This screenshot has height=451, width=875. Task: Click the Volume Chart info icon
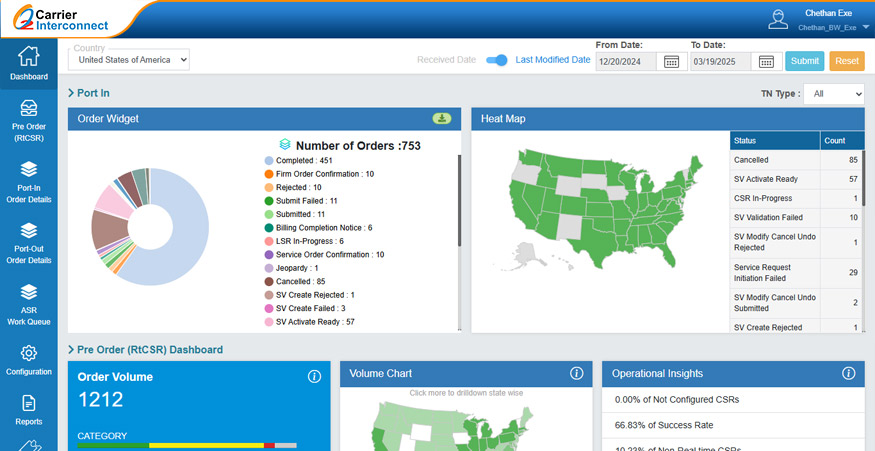pyautogui.click(x=576, y=374)
